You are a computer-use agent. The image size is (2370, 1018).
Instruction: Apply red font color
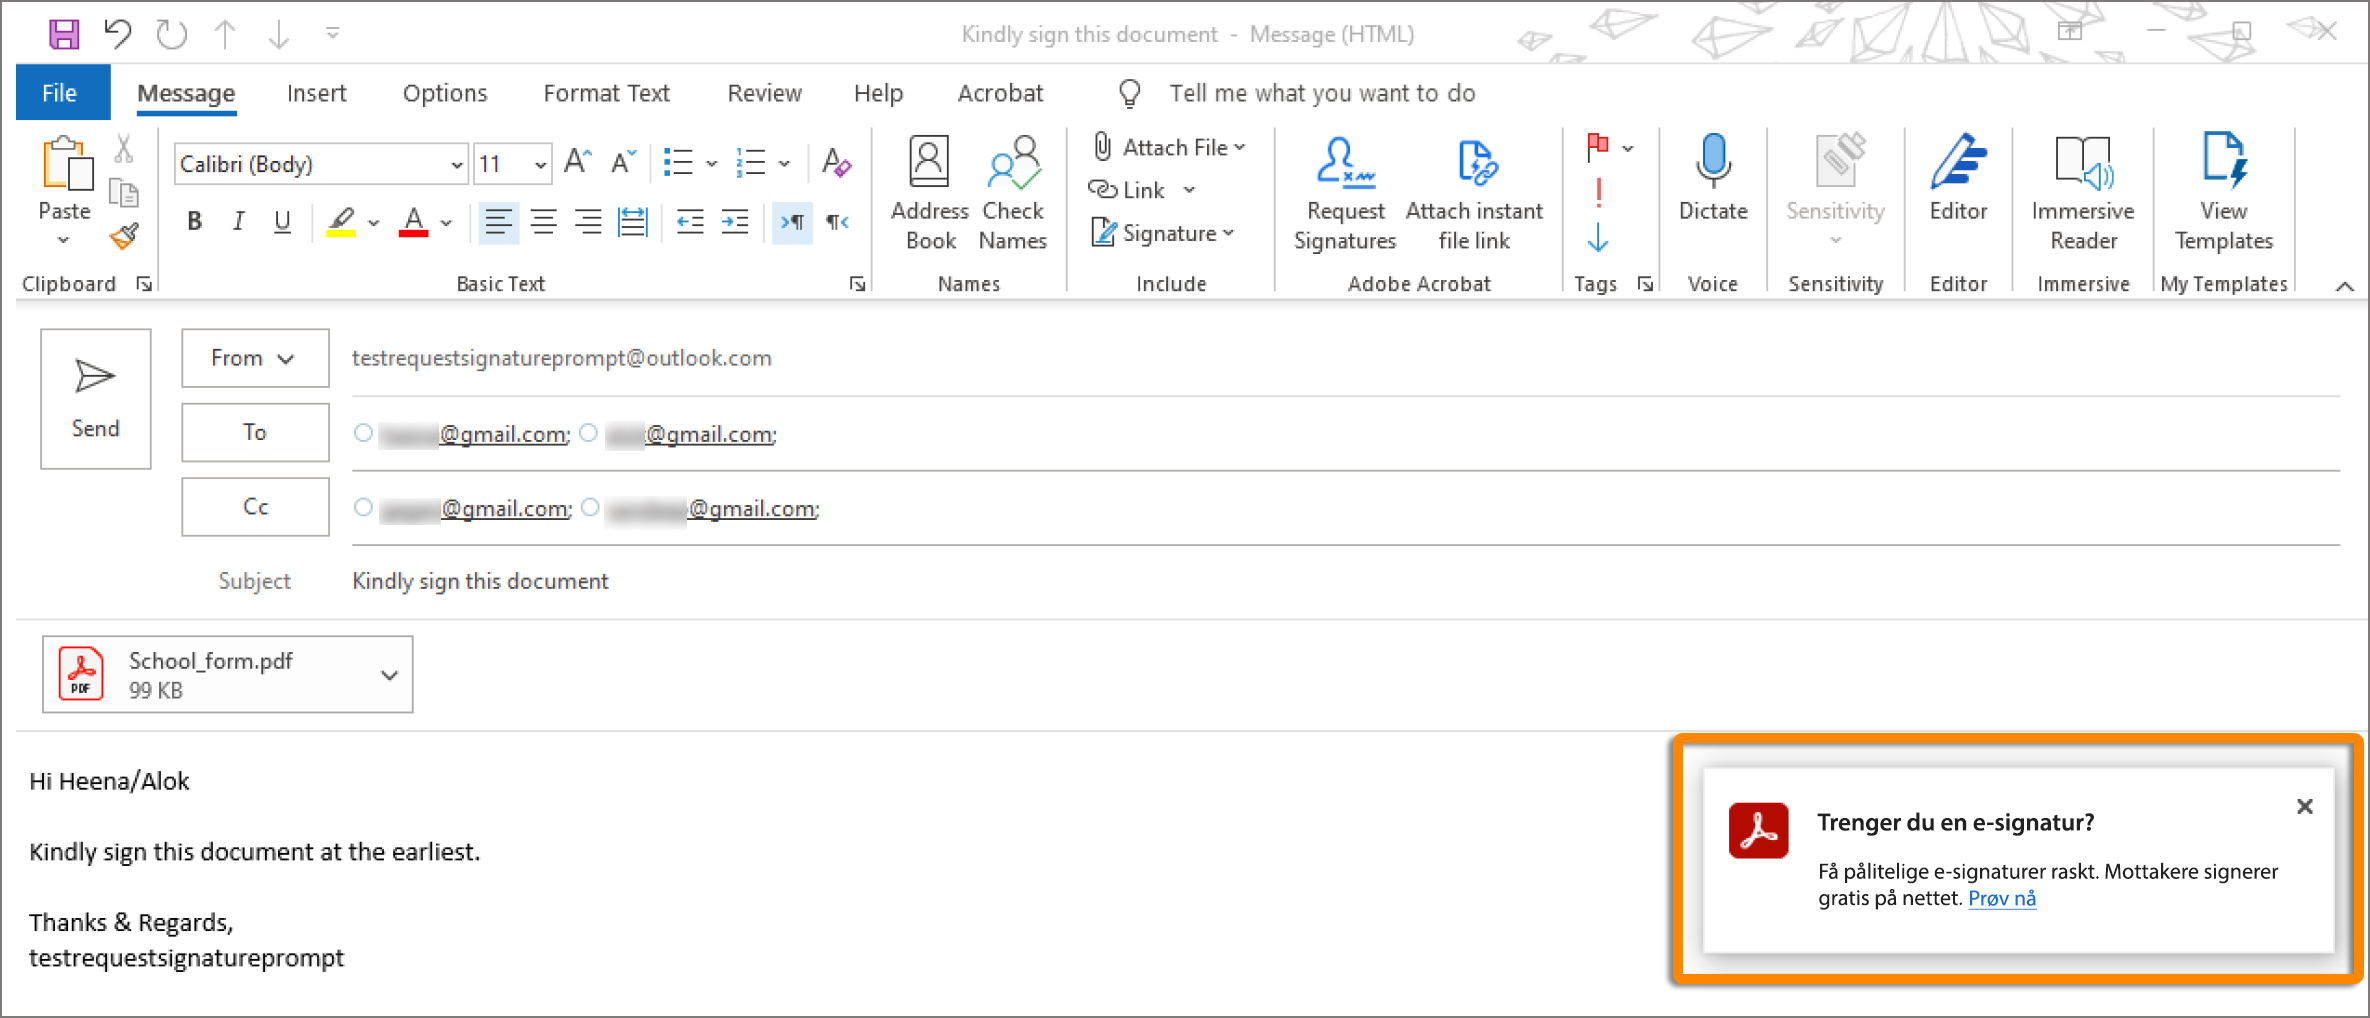coord(414,221)
